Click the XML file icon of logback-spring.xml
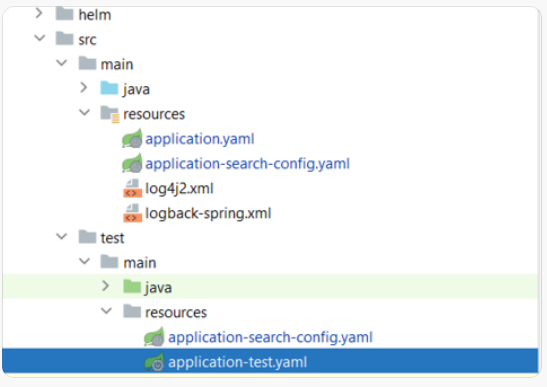547x387 pixels. pyautogui.click(x=133, y=213)
